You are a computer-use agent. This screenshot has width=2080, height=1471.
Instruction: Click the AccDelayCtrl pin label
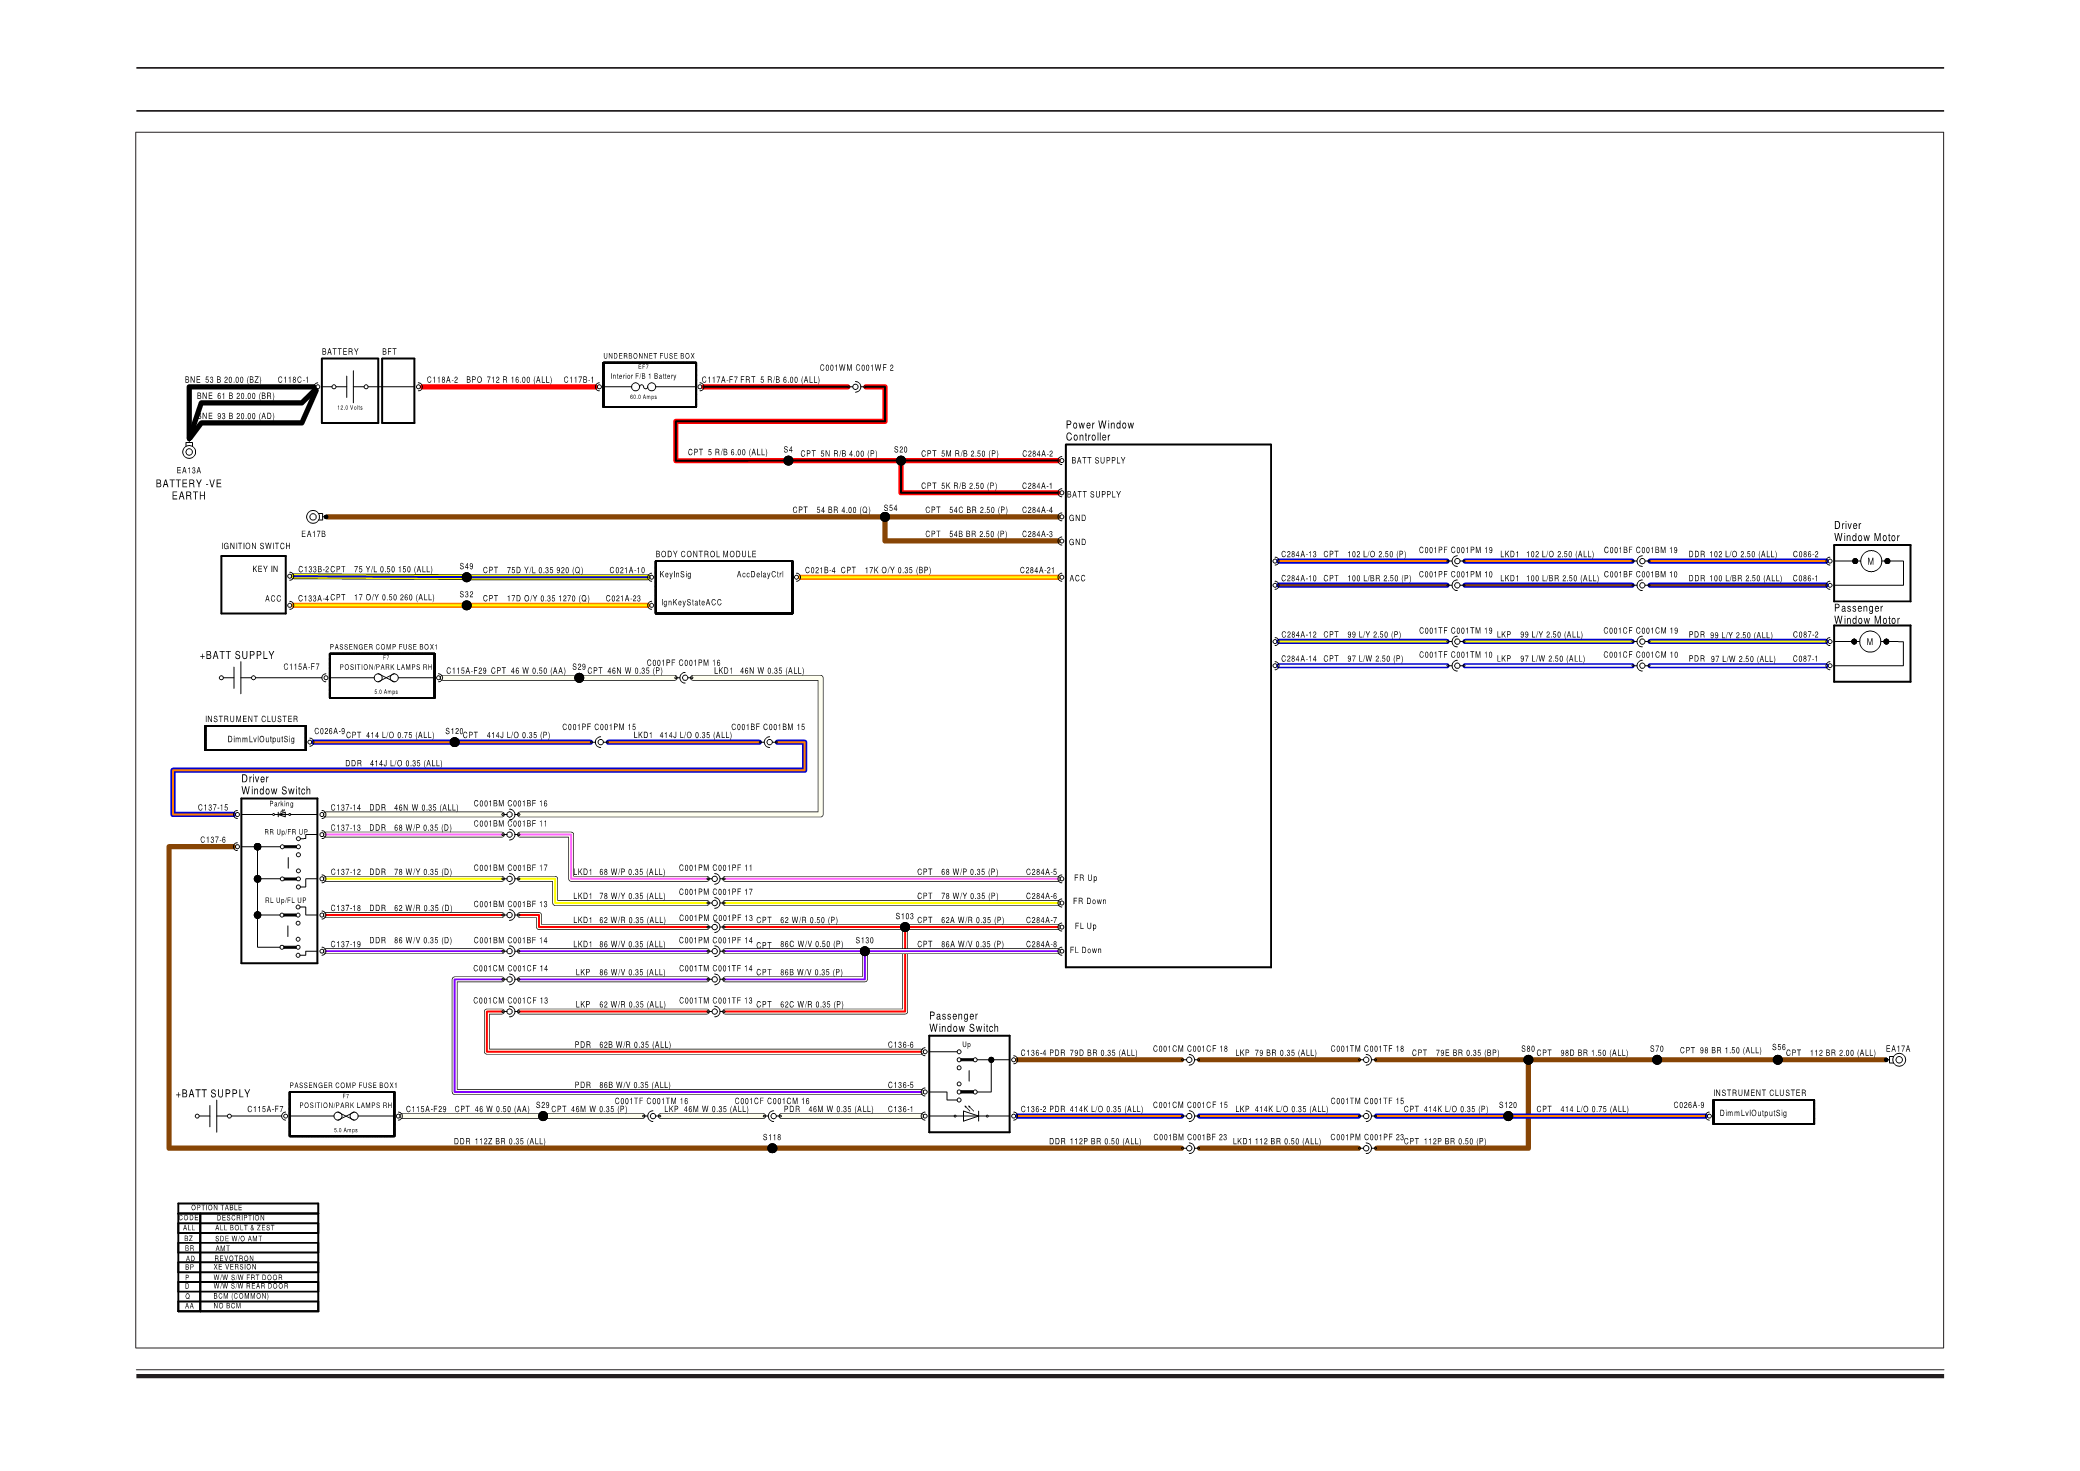(760, 575)
